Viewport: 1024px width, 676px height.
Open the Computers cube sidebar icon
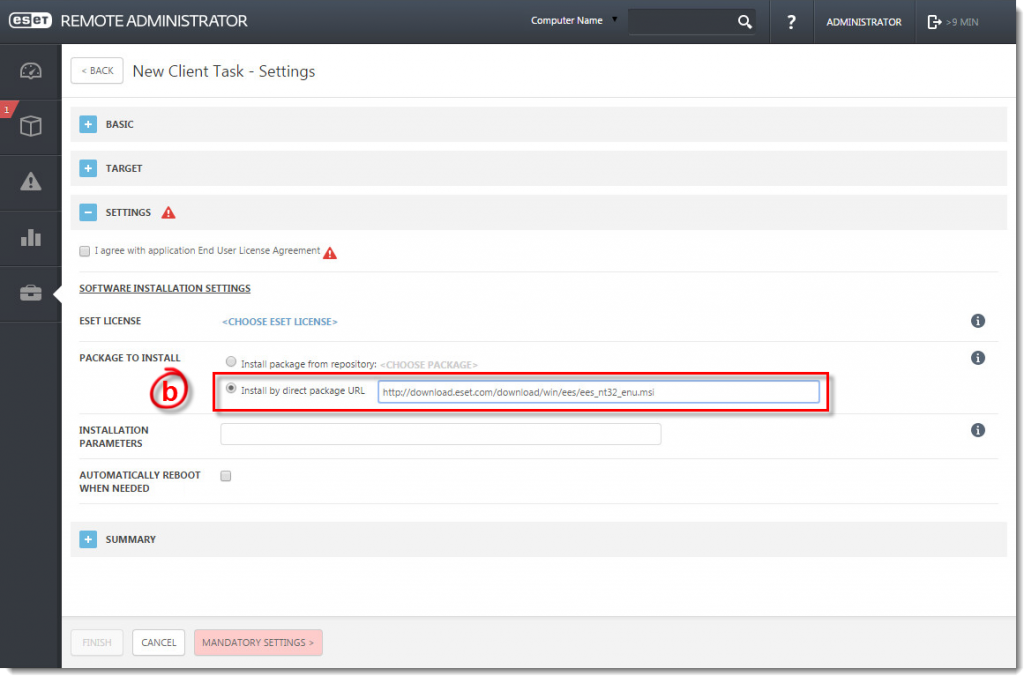point(31,126)
